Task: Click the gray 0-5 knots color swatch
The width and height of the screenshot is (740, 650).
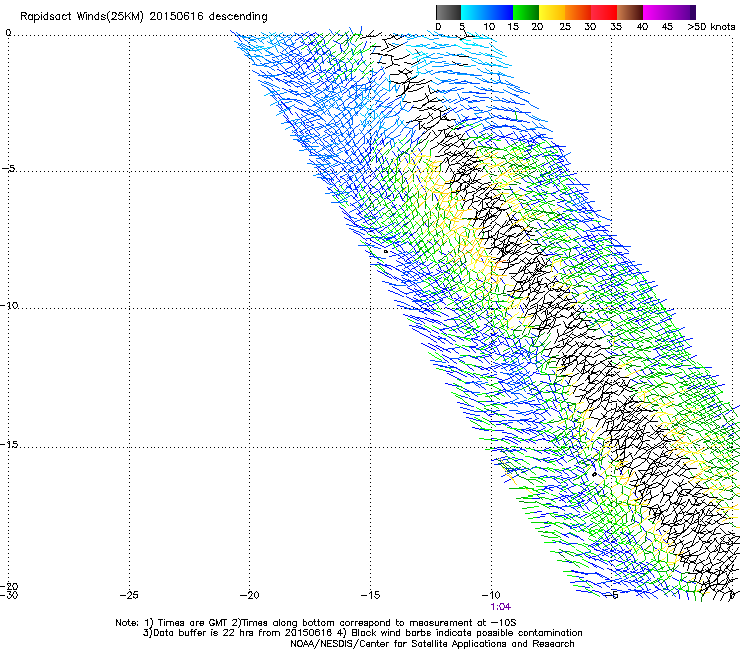Action: 448,12
